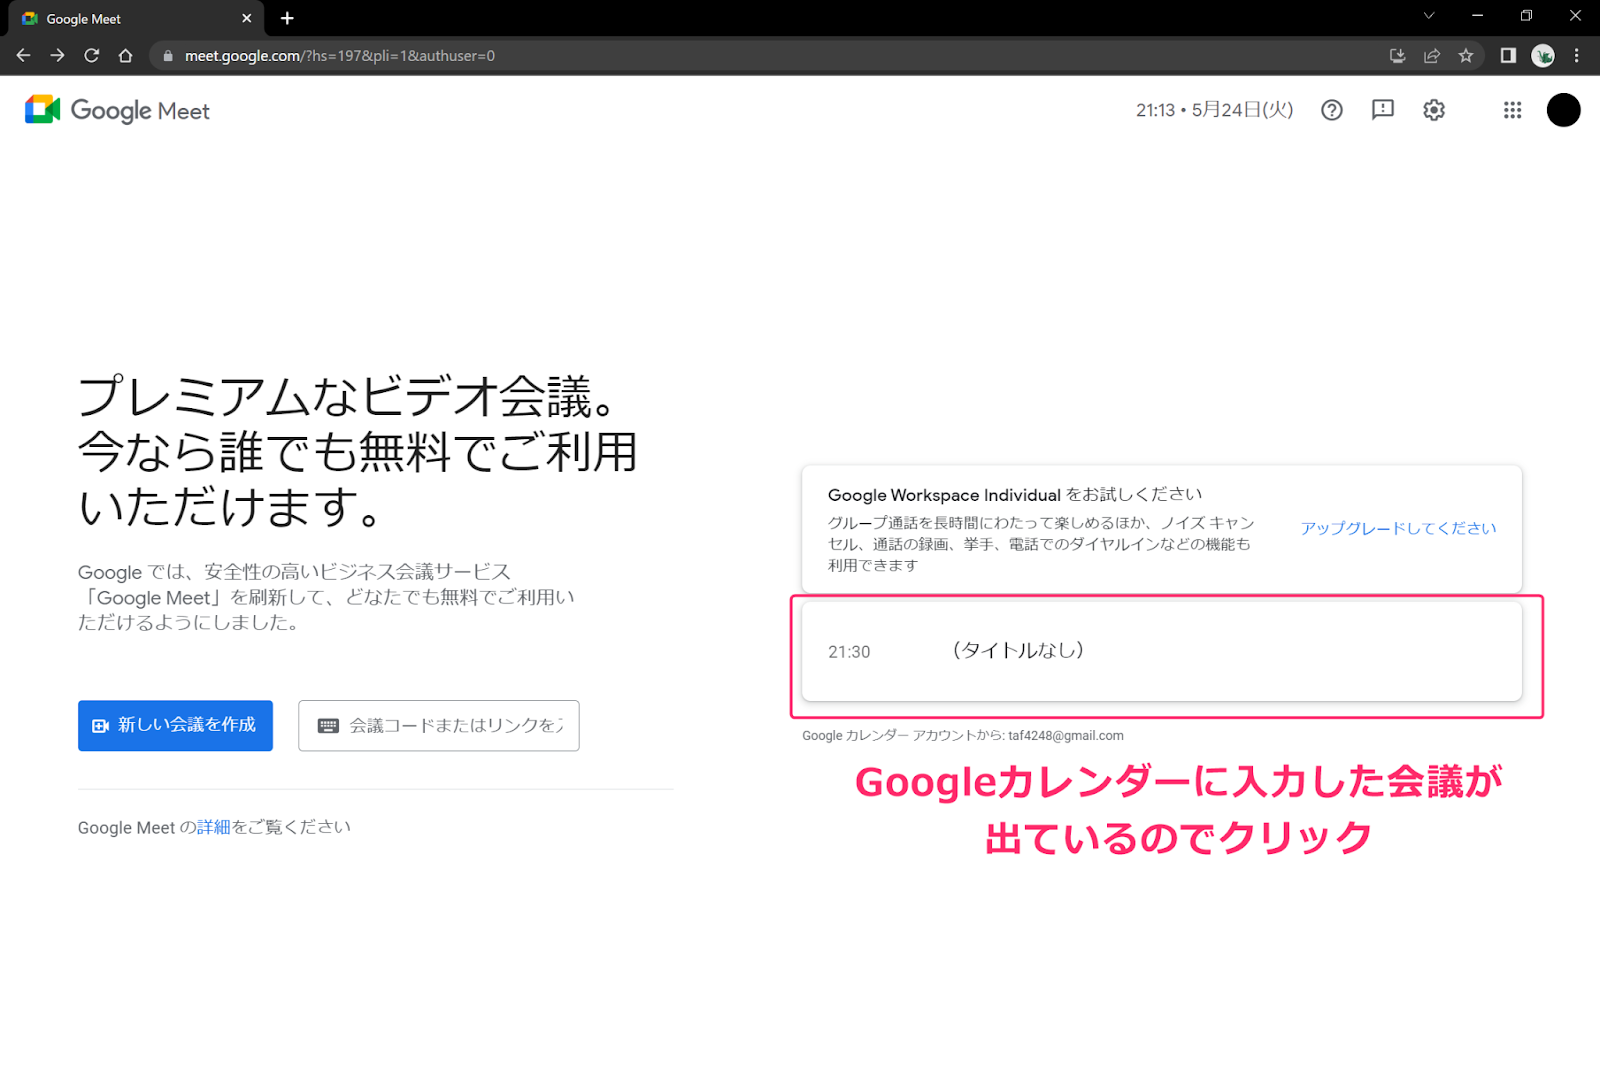The height and width of the screenshot is (1066, 1600).
Task: View site info via lock icon
Action: point(168,56)
